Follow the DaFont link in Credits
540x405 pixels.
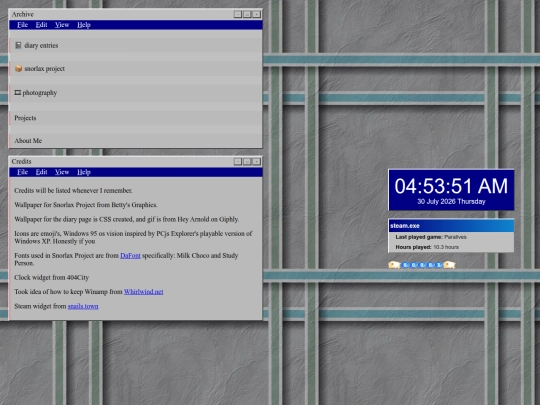click(130, 256)
